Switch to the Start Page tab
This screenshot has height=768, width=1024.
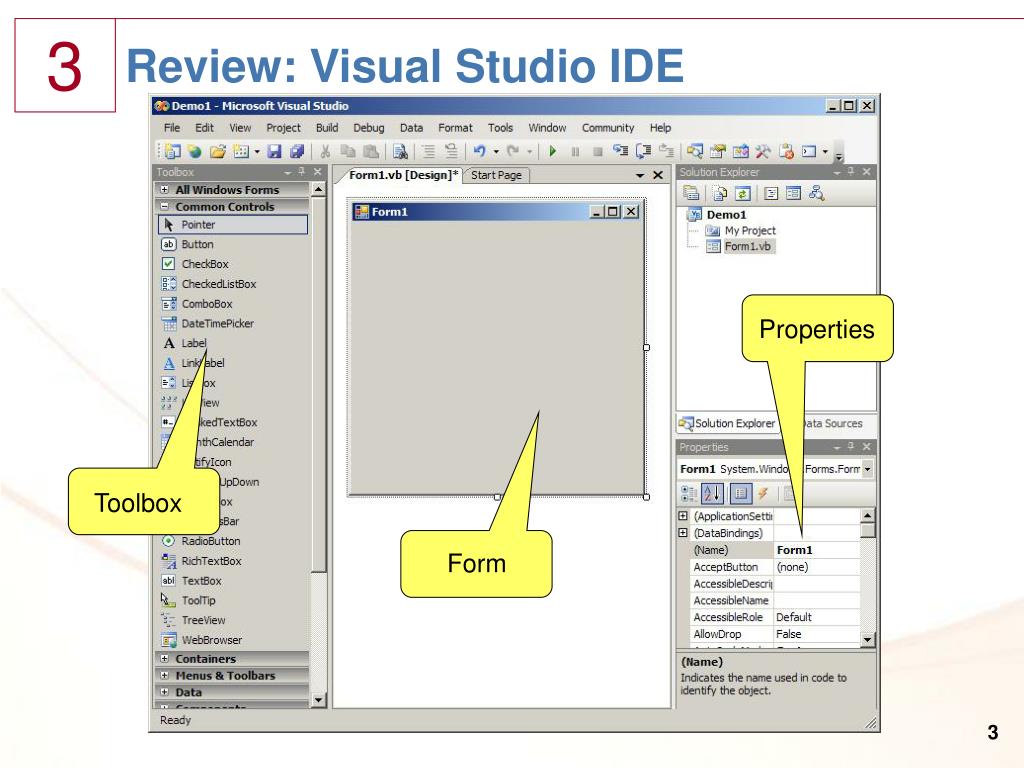coord(496,175)
